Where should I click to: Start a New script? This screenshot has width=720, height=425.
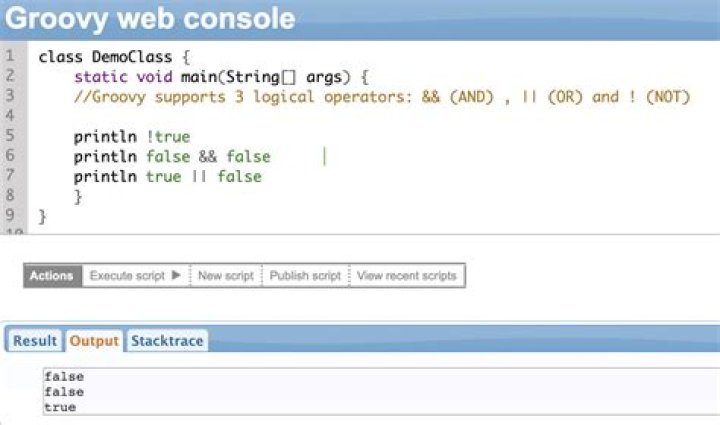pyautogui.click(x=225, y=275)
